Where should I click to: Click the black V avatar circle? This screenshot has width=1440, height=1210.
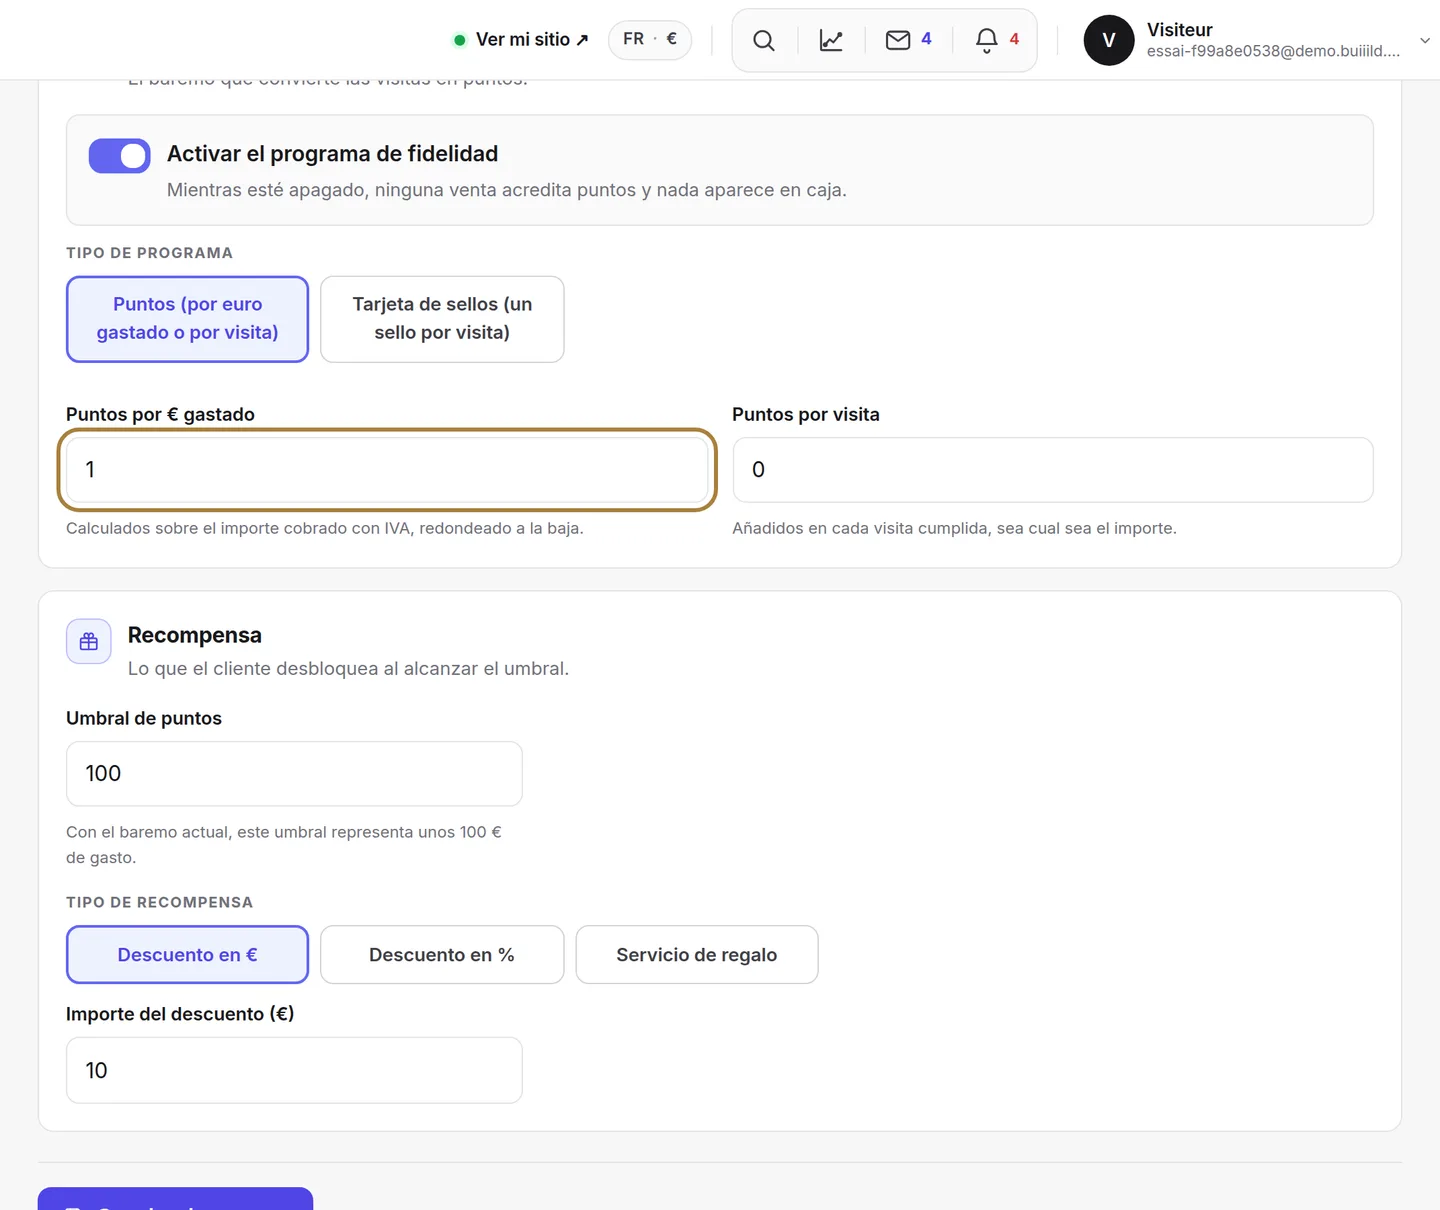(1109, 40)
